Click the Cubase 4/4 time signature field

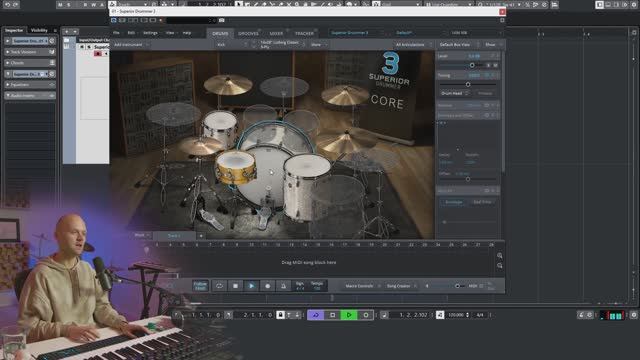(480, 315)
